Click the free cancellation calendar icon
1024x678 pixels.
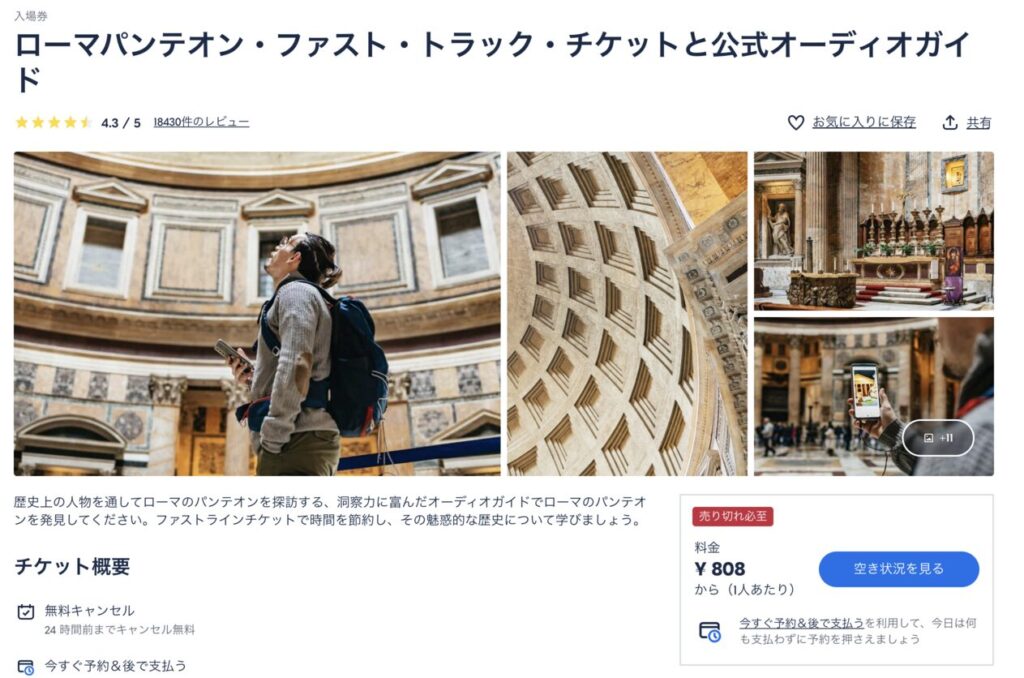click(25, 611)
